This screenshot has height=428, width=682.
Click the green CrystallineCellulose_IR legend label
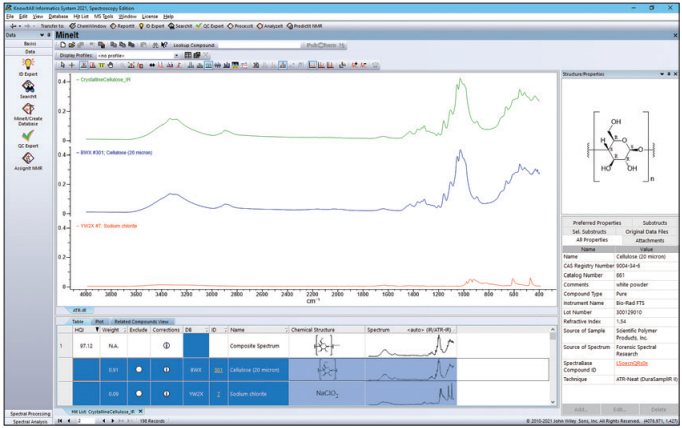coord(103,78)
